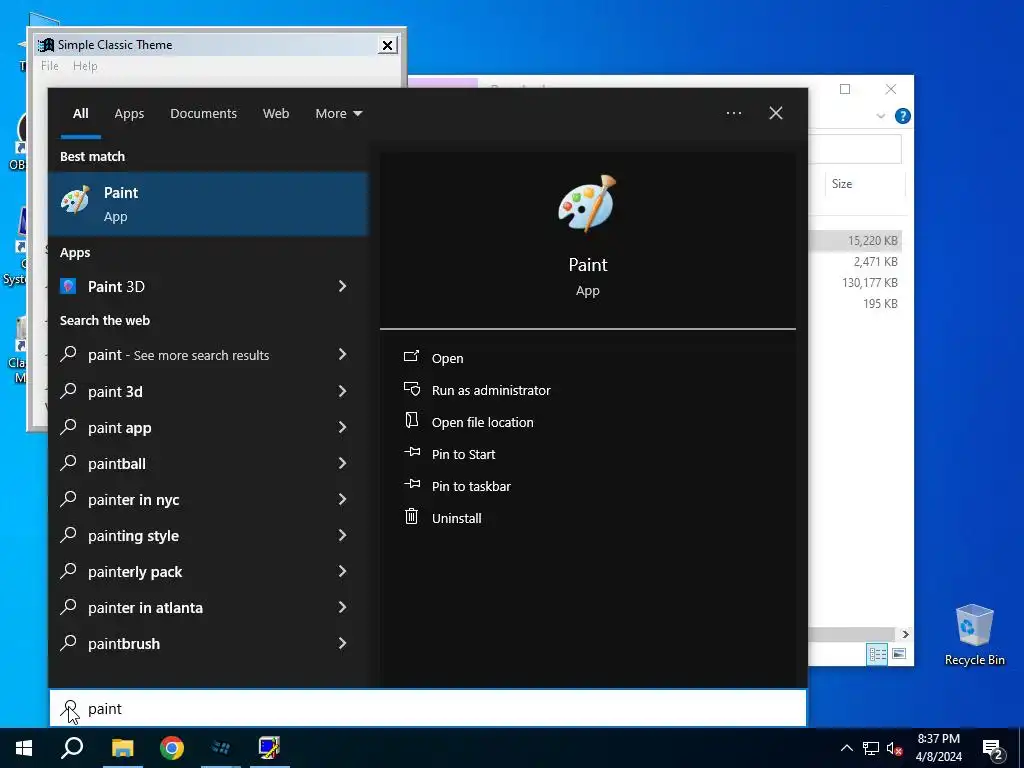This screenshot has height=768, width=1024.
Task: Expand the paintball suggestion chevron
Action: [342, 463]
